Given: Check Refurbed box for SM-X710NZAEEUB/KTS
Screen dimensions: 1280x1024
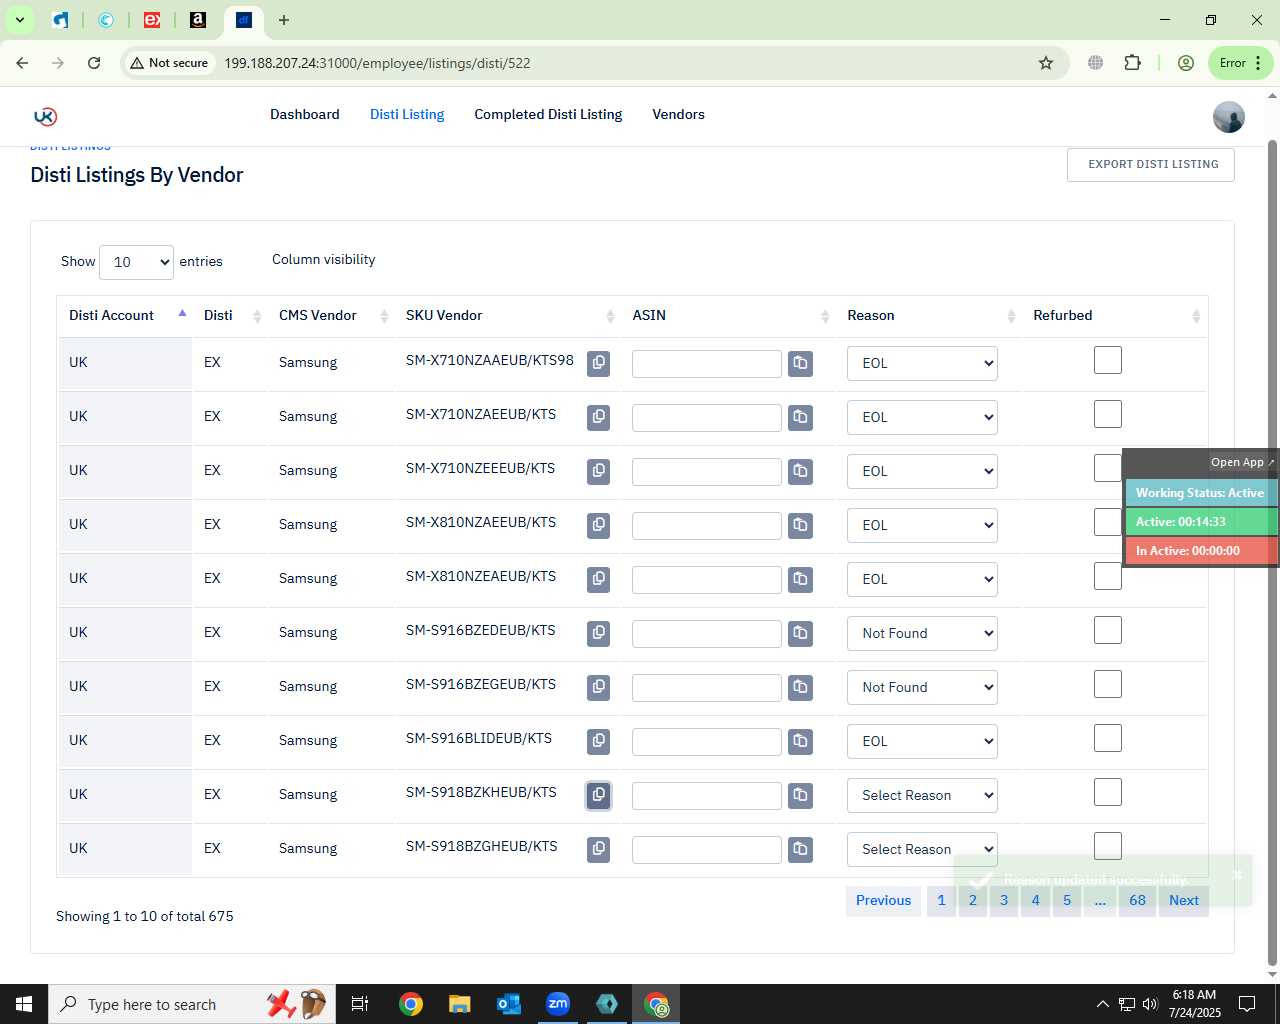Looking at the screenshot, I should click(1108, 414).
